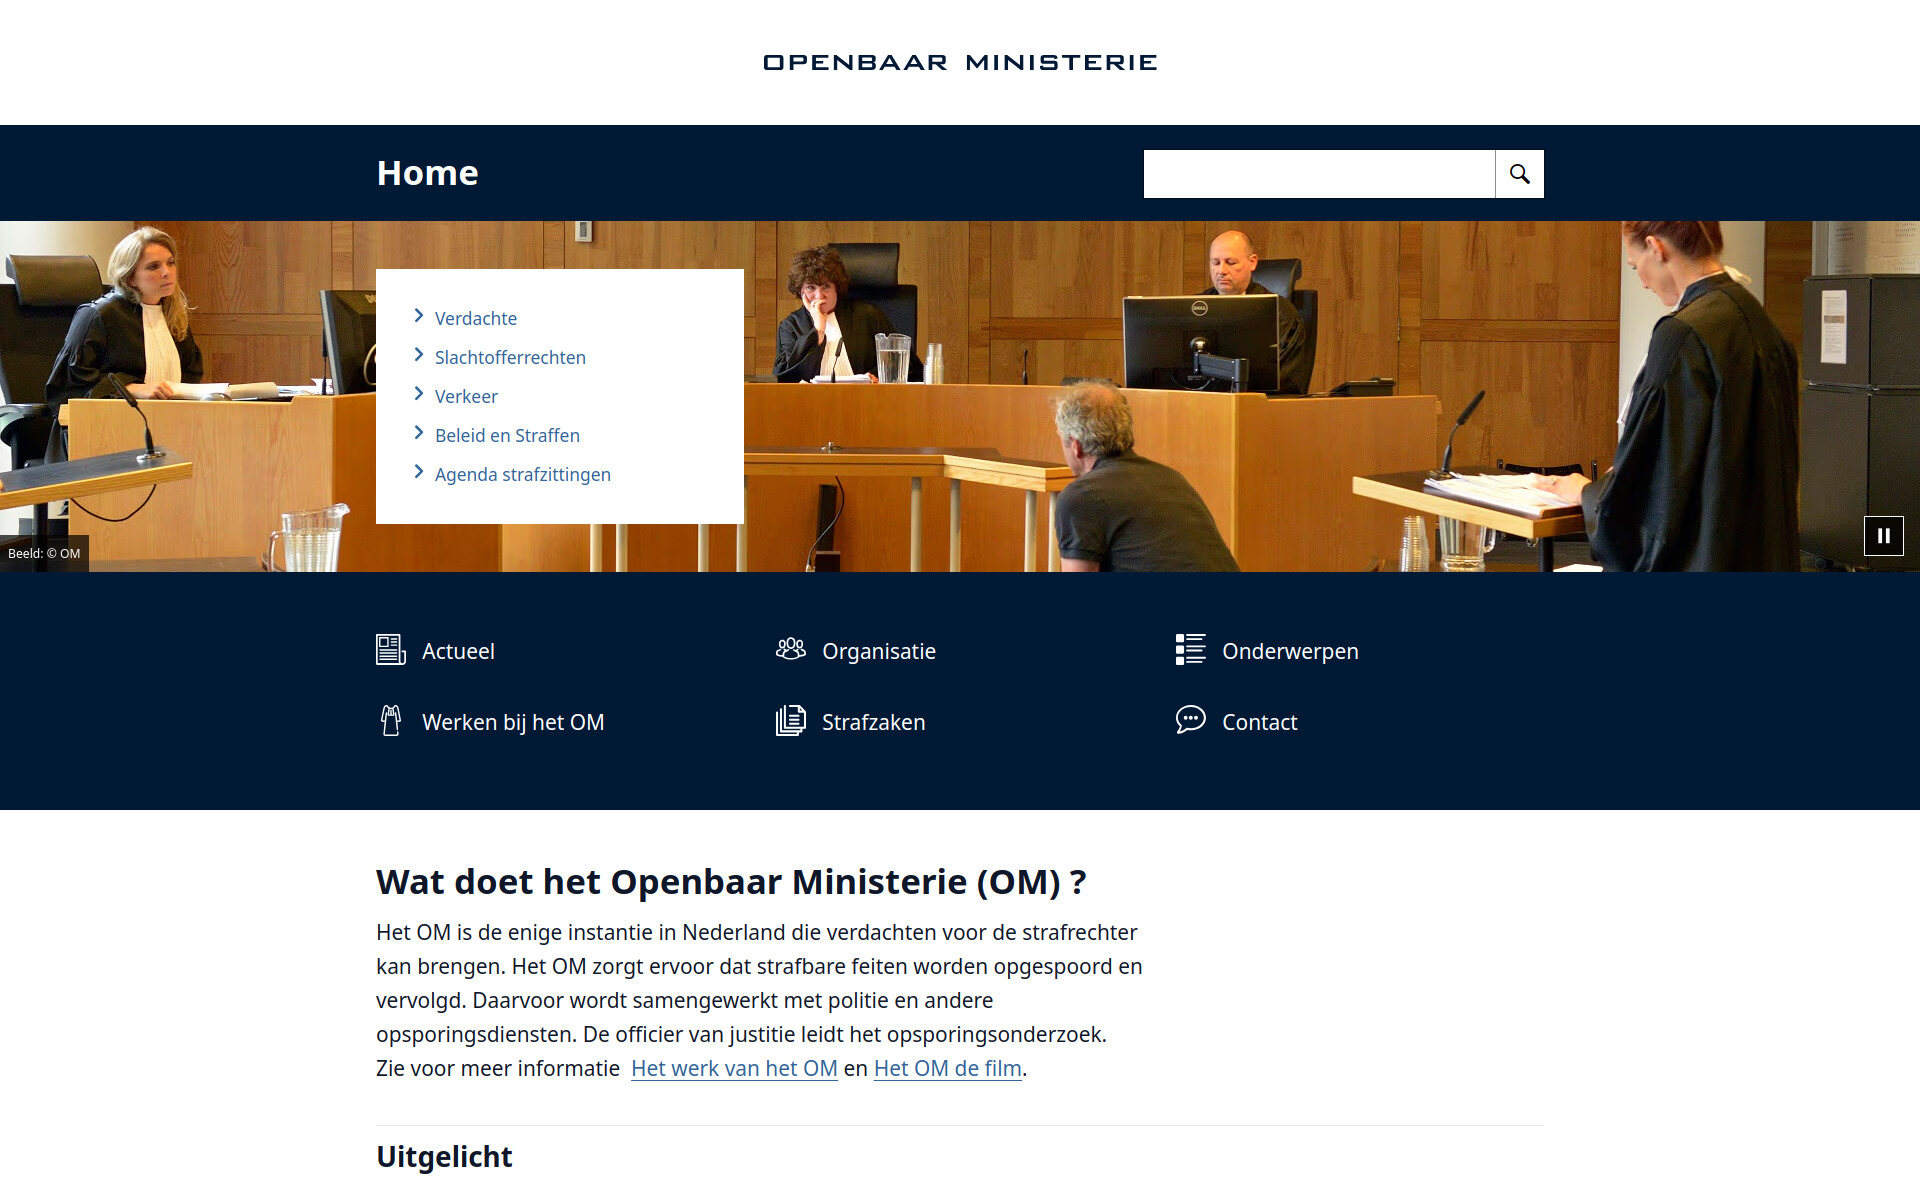
Task: Click the chevron before Slachtofferrechten
Action: click(x=419, y=355)
